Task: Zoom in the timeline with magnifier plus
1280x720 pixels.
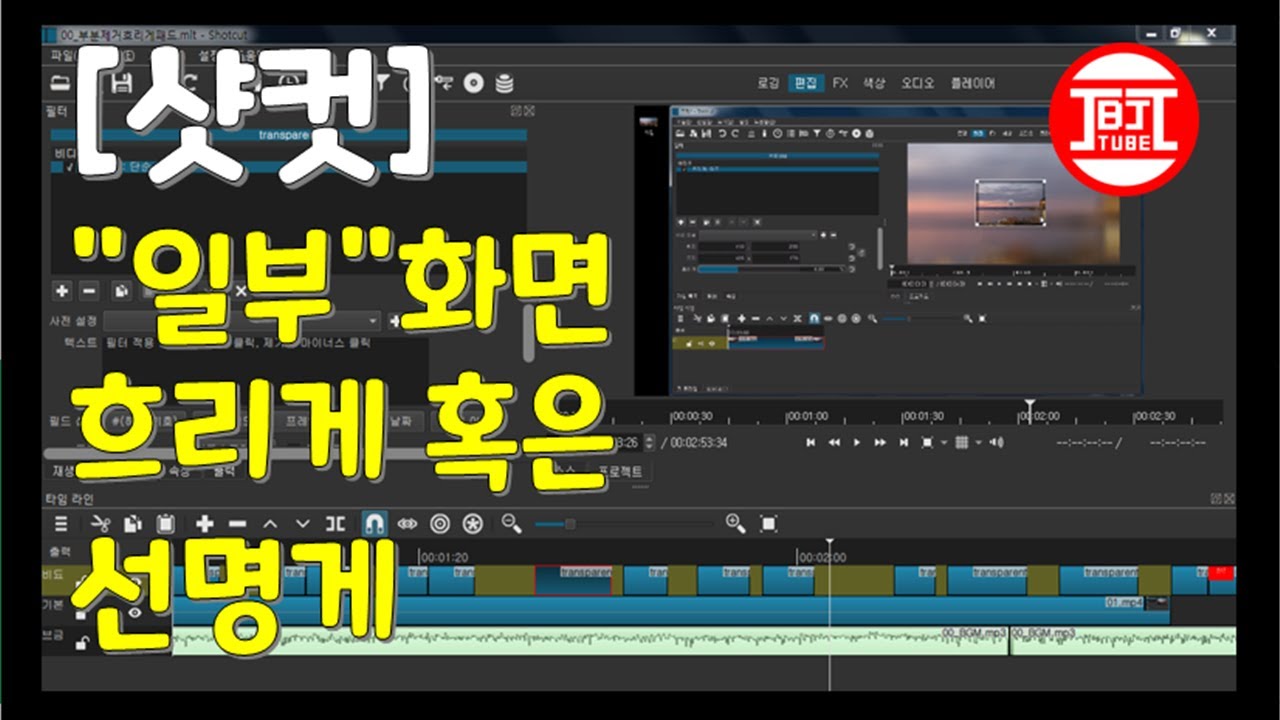Action: click(735, 523)
